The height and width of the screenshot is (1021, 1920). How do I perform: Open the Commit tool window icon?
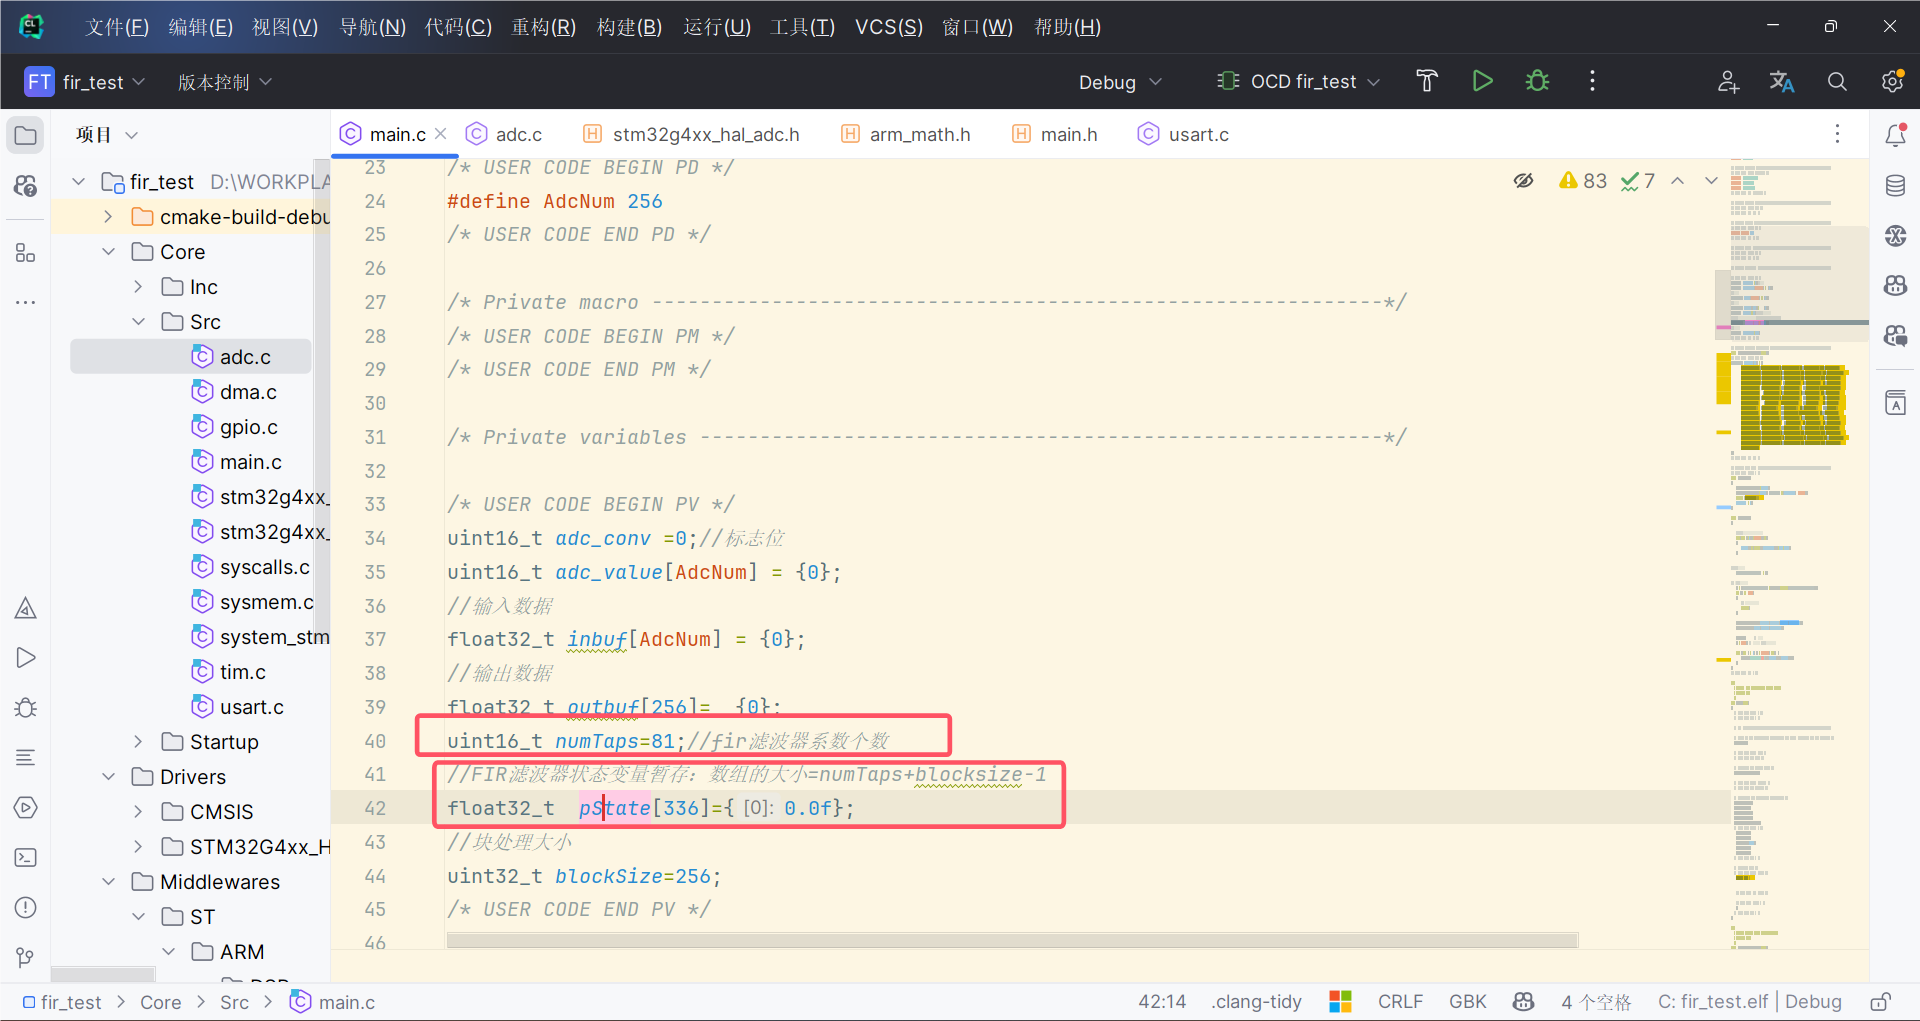pyautogui.click(x=26, y=186)
